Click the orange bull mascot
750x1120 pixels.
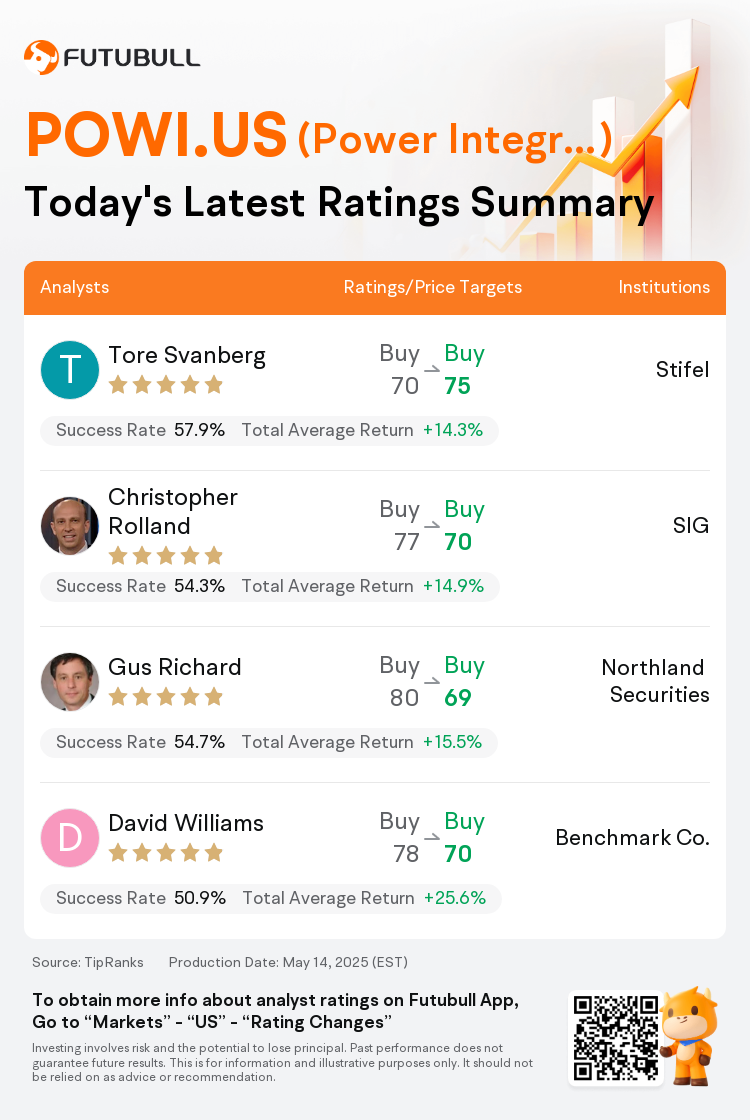coord(690,1036)
